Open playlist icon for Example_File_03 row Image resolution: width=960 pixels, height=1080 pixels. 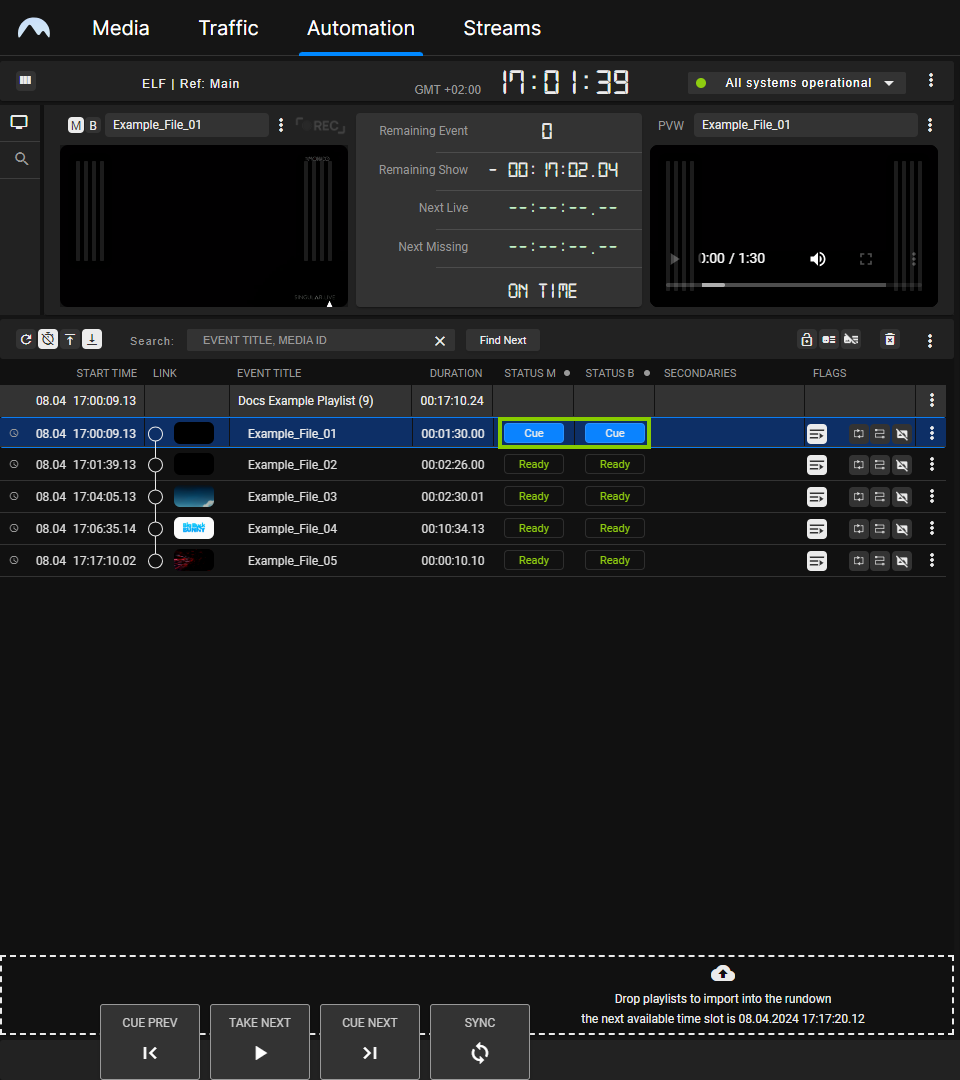coord(817,497)
